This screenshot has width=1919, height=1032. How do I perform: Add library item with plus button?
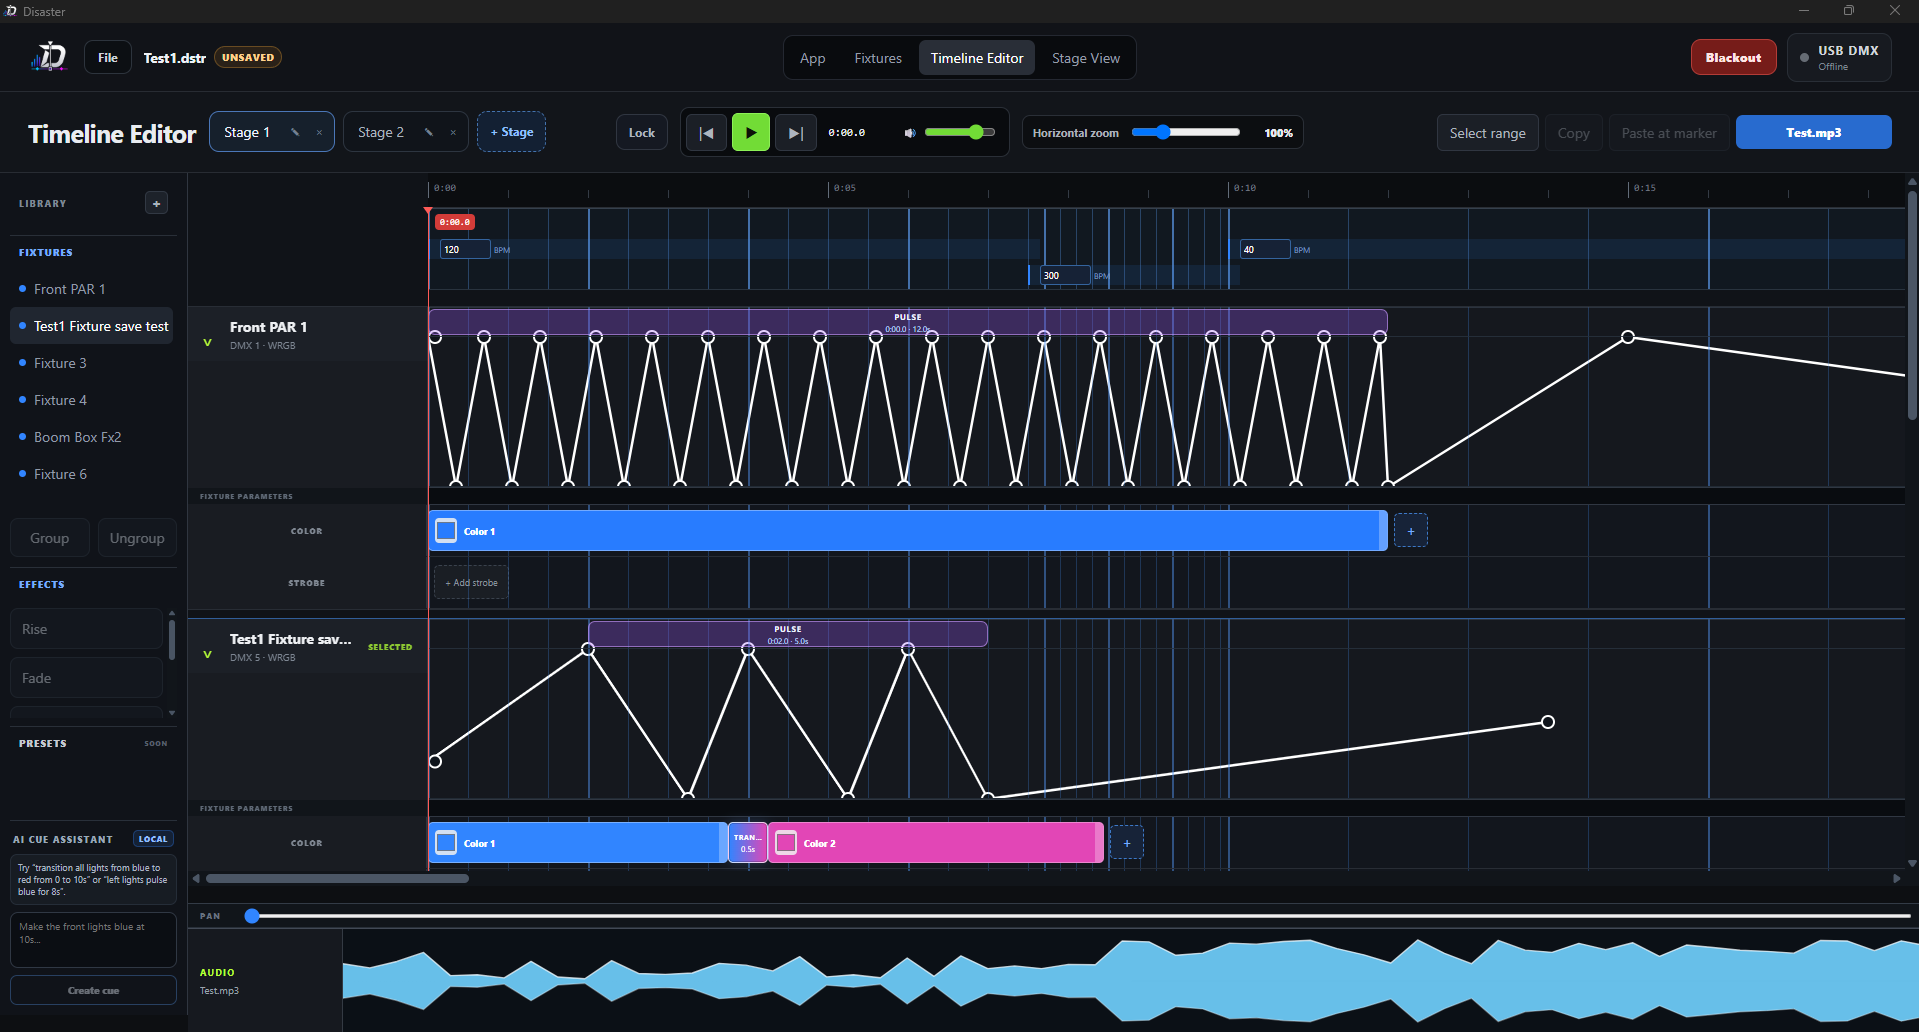pyautogui.click(x=156, y=203)
